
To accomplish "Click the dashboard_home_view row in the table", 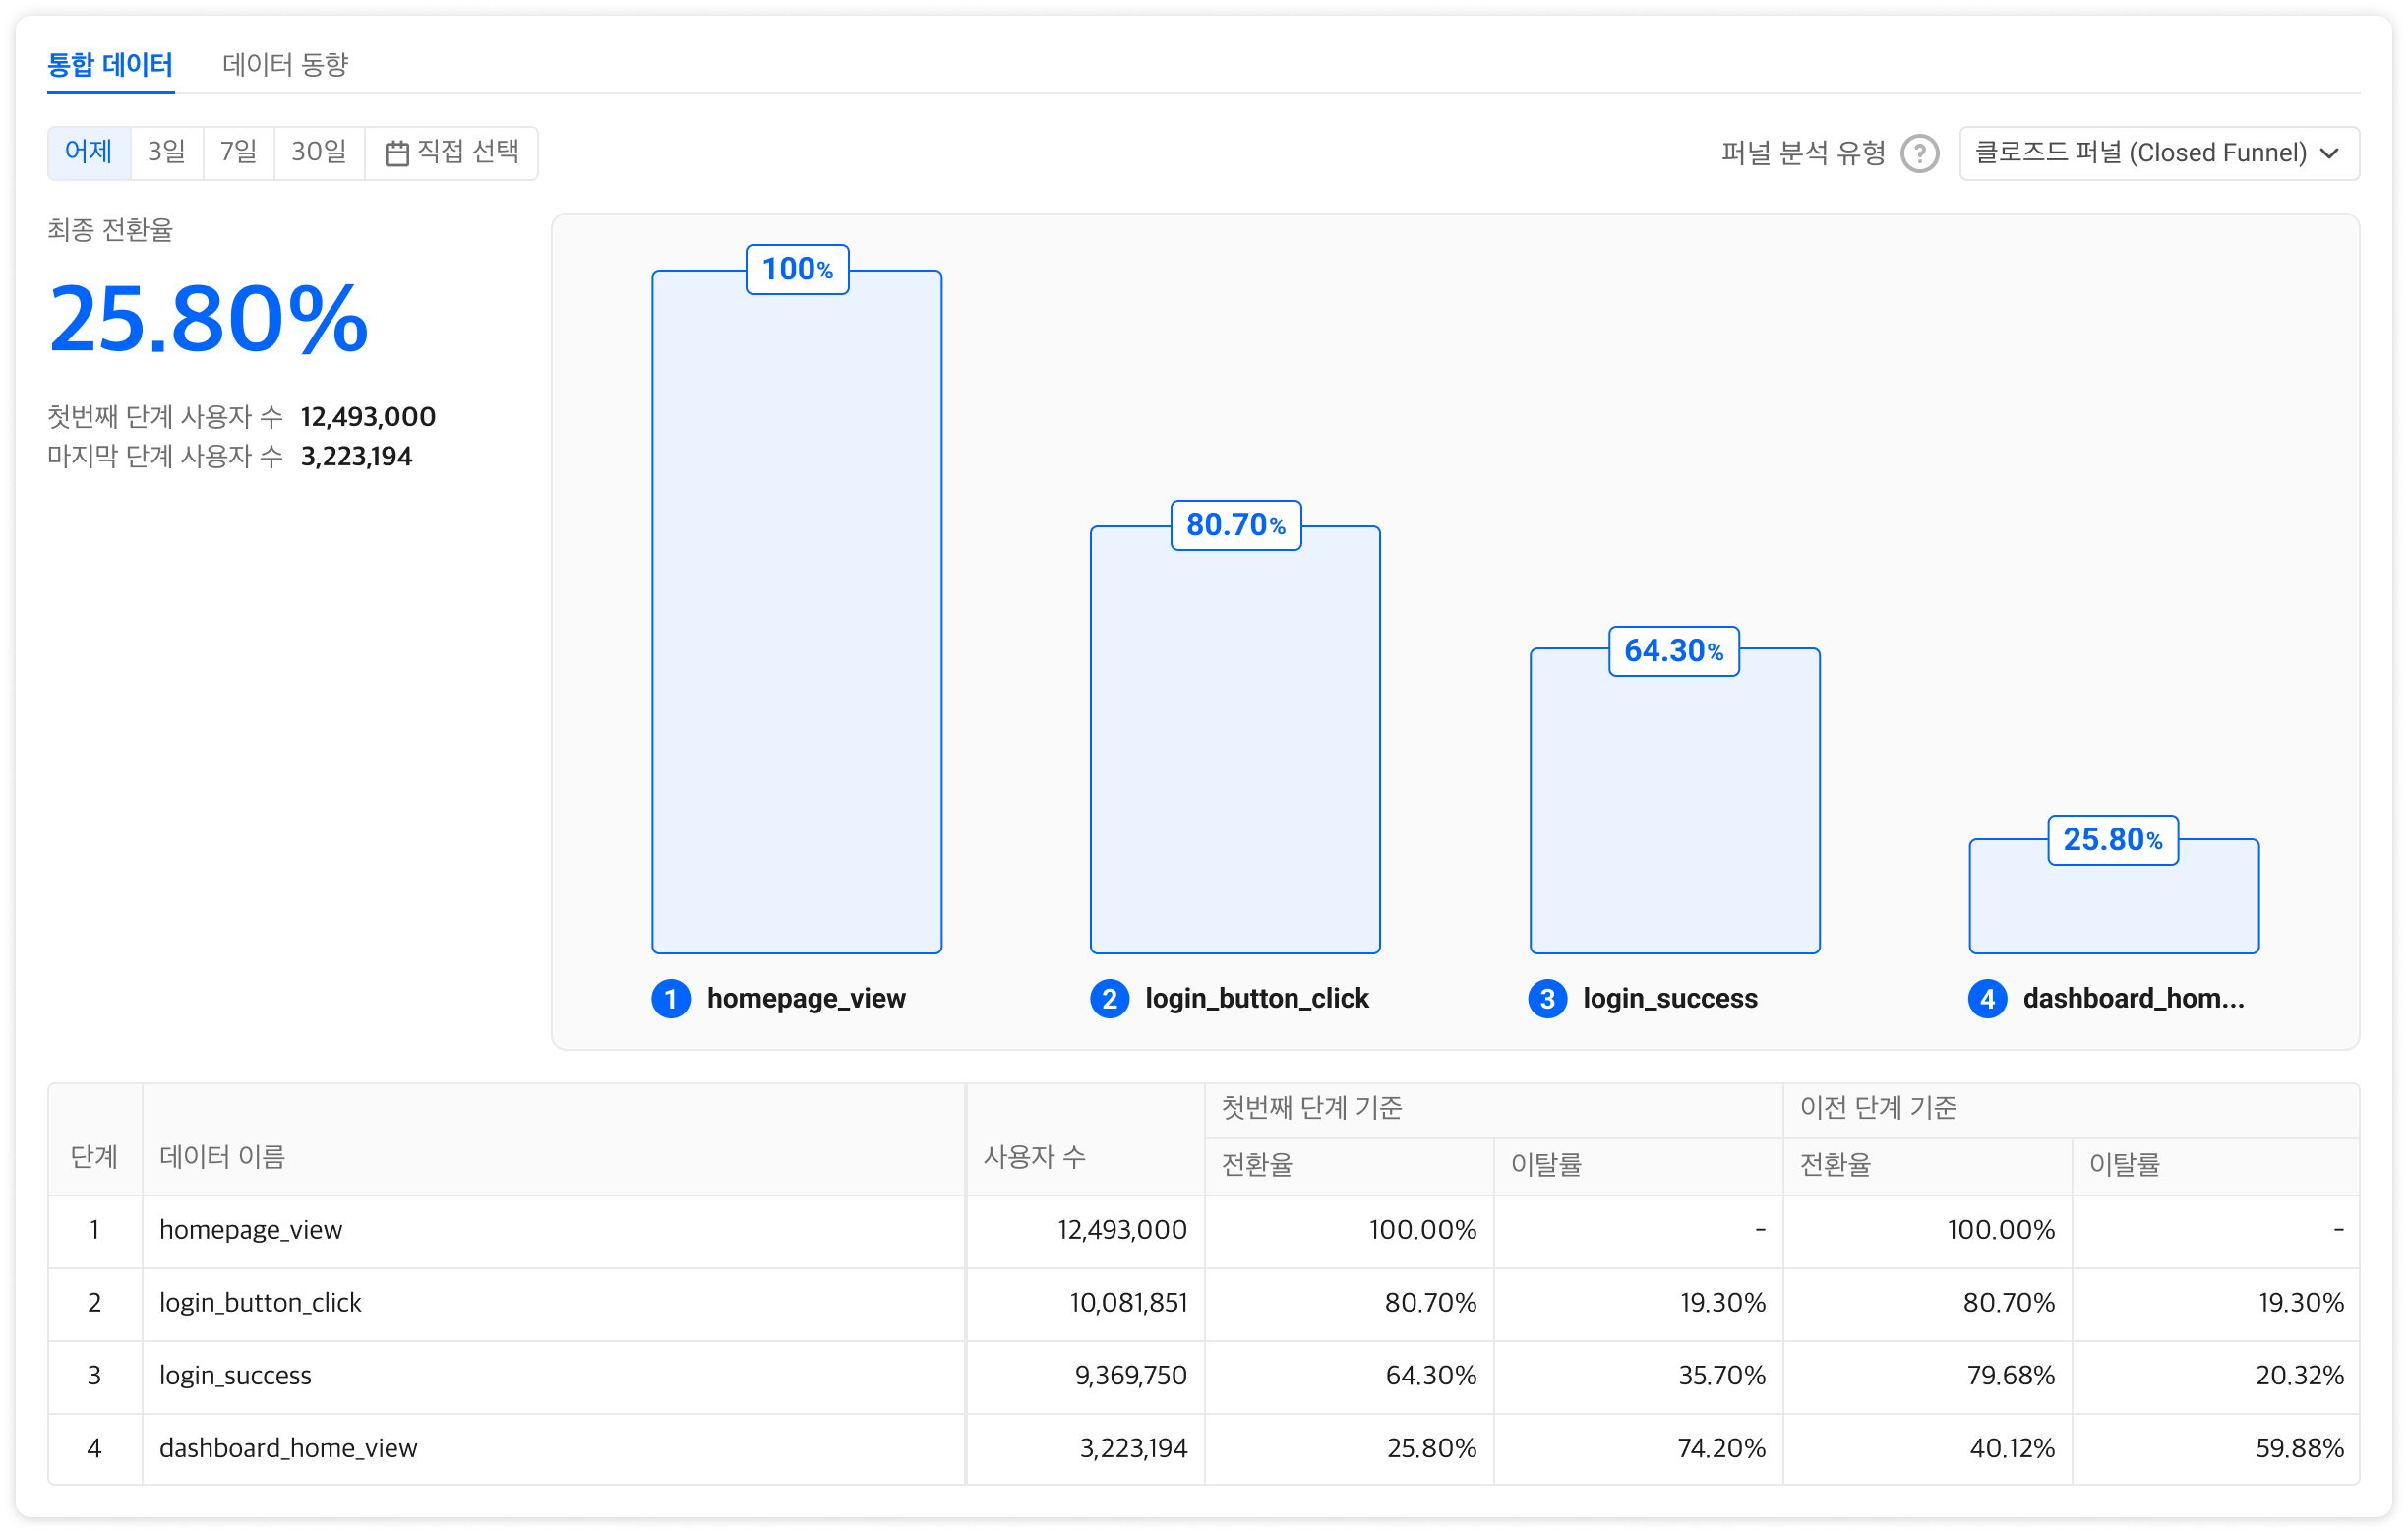I will 288,1448.
